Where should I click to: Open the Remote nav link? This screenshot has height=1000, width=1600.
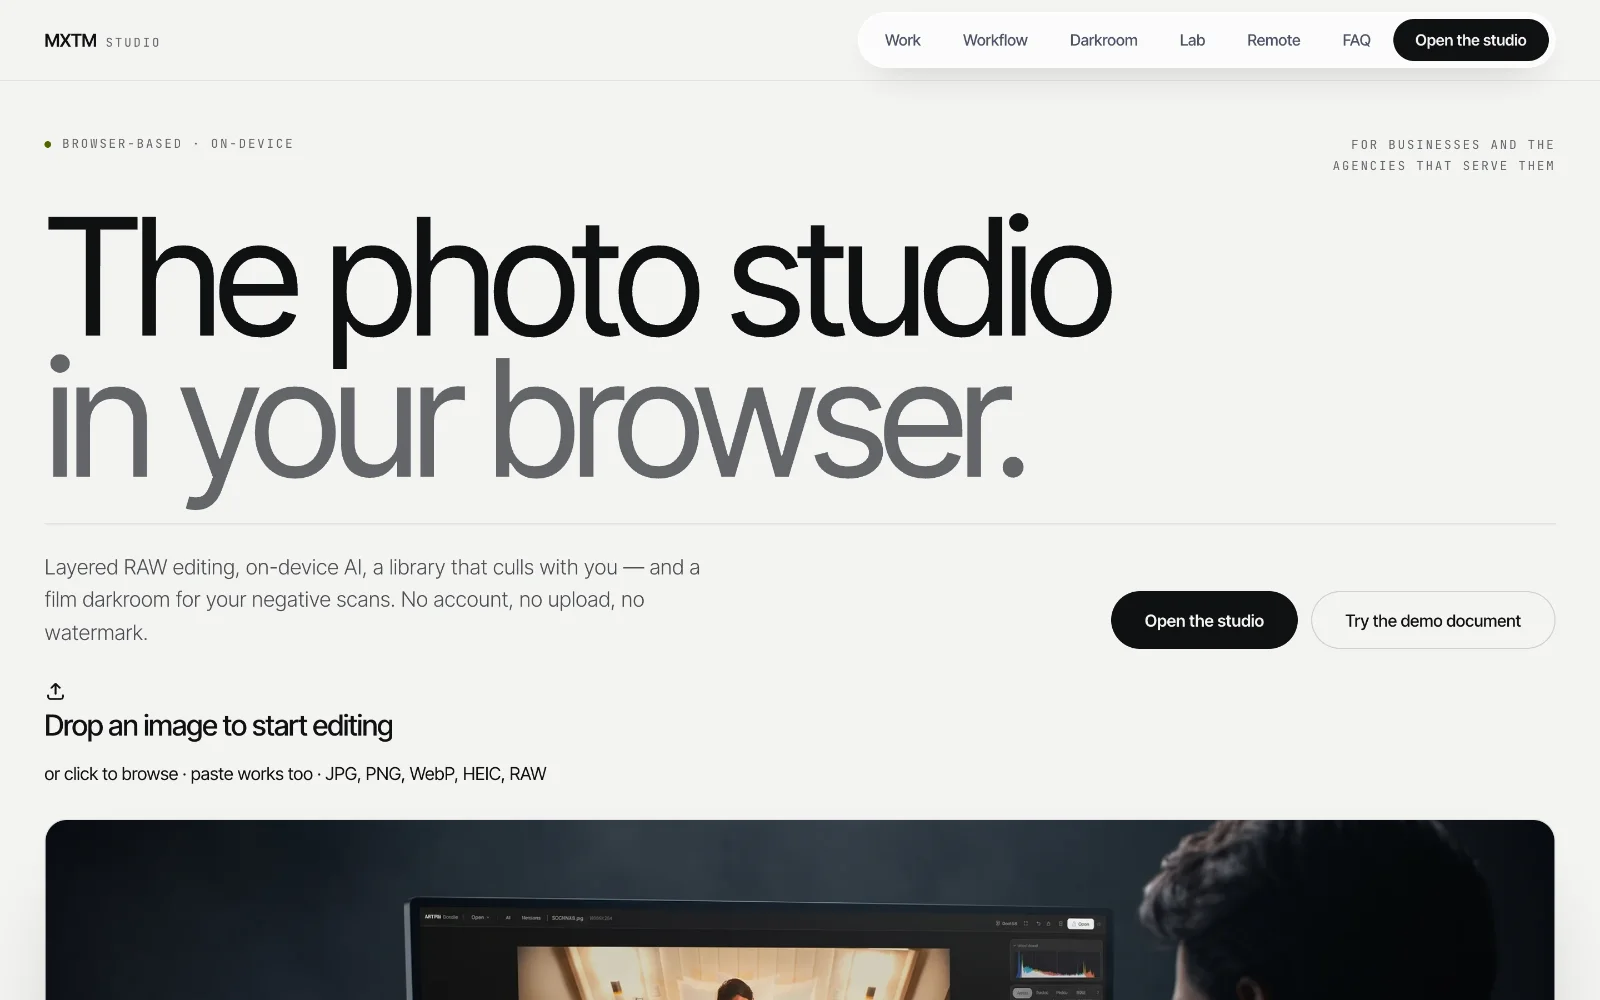[x=1273, y=40]
